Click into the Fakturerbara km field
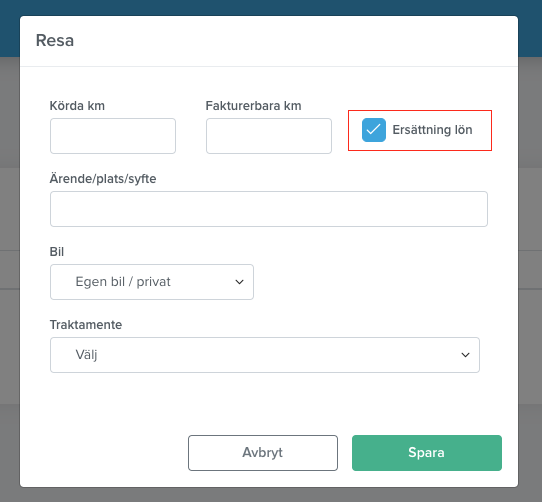The image size is (542, 502). [269, 136]
